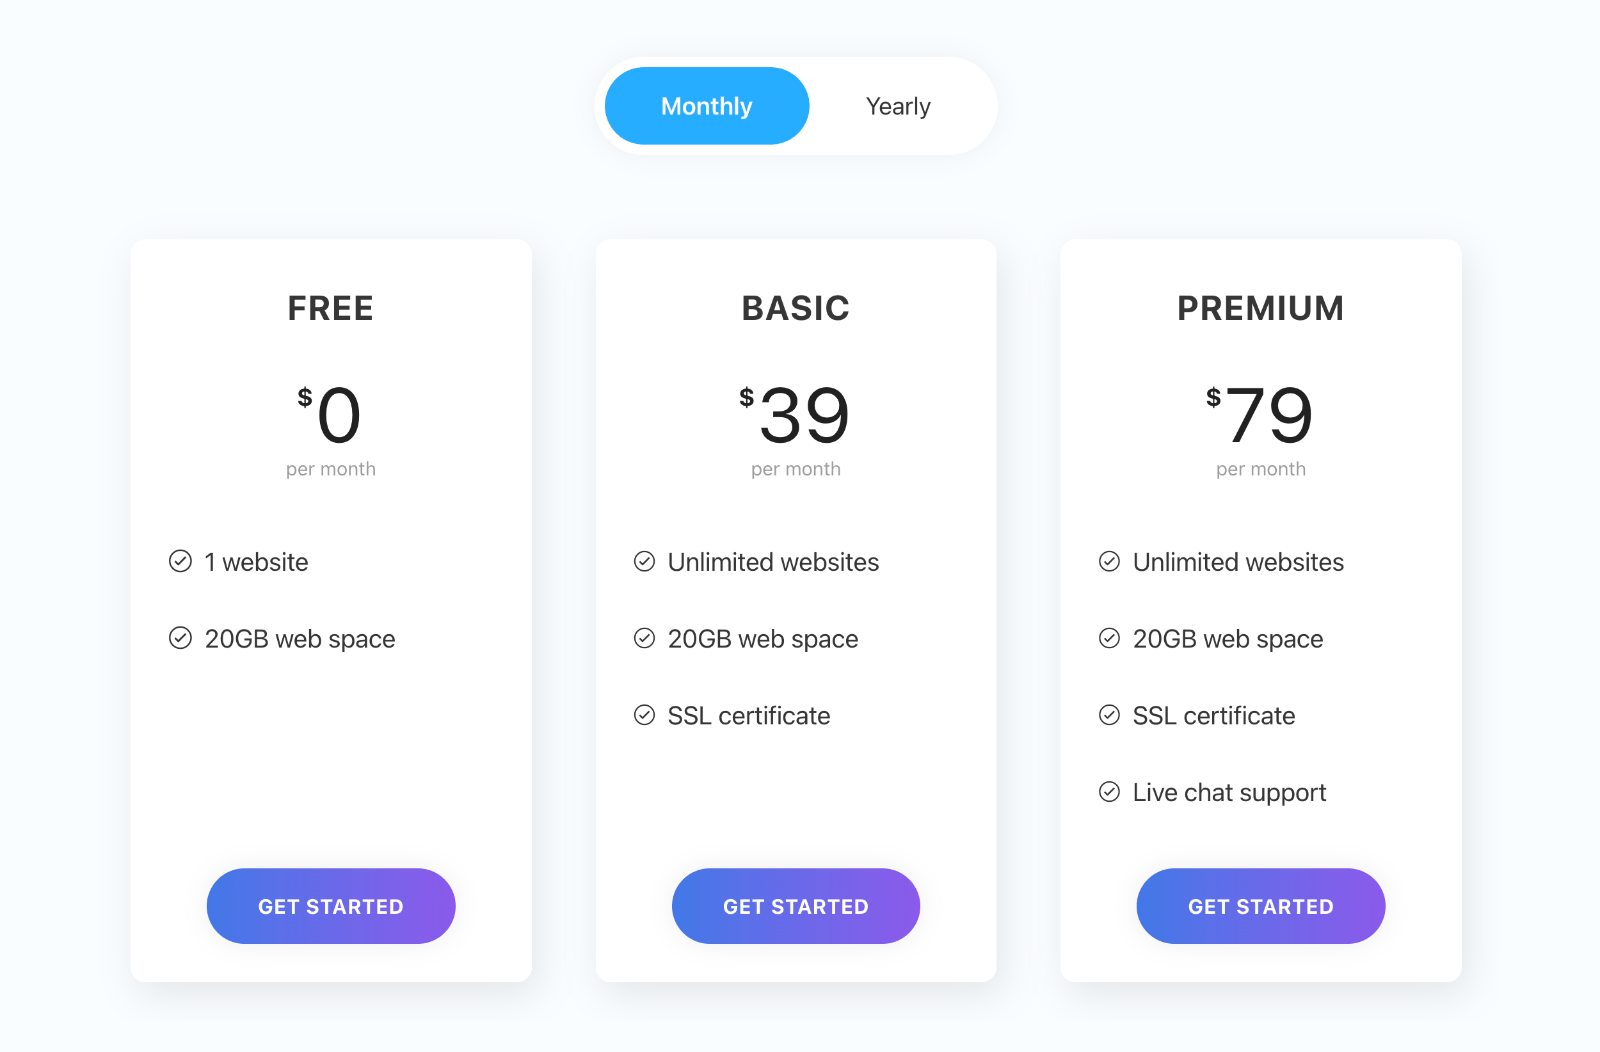
Task: Click Get Started on the FREE plan
Action: [x=330, y=906]
